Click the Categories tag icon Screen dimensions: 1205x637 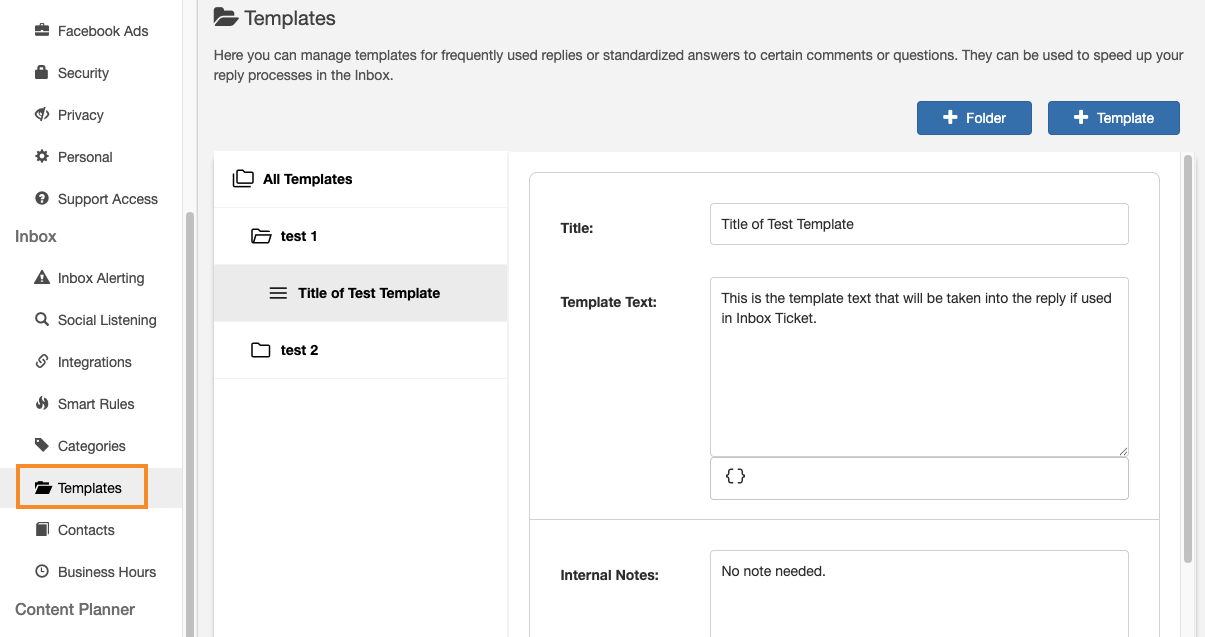click(x=42, y=446)
